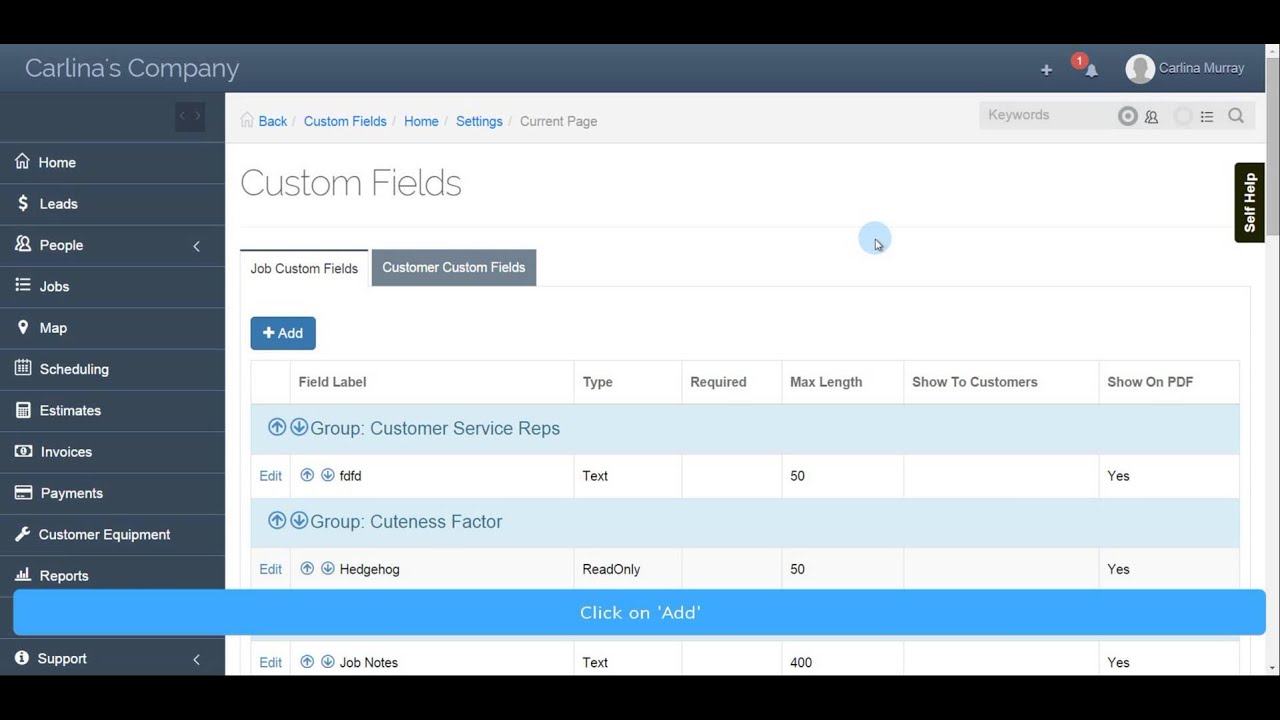Move the Job Notes field down
Viewport: 1280px width, 720px height.
tap(327, 661)
